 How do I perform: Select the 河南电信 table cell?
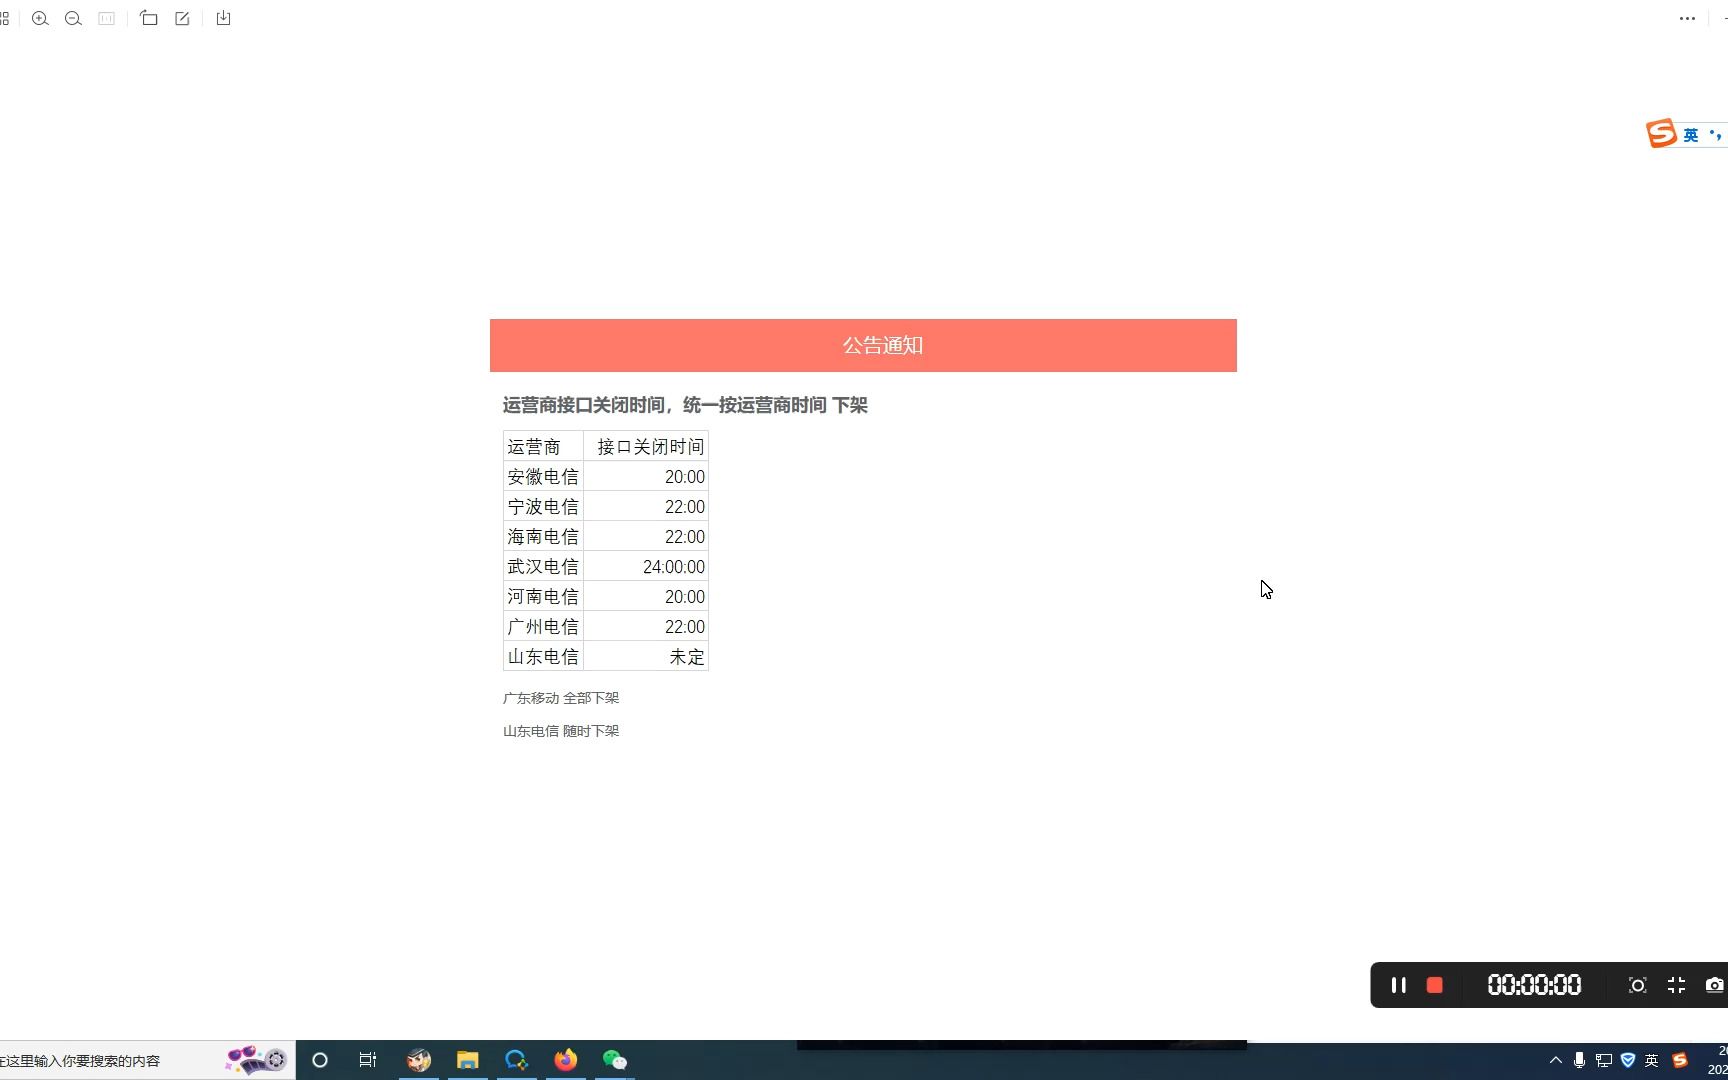543,596
